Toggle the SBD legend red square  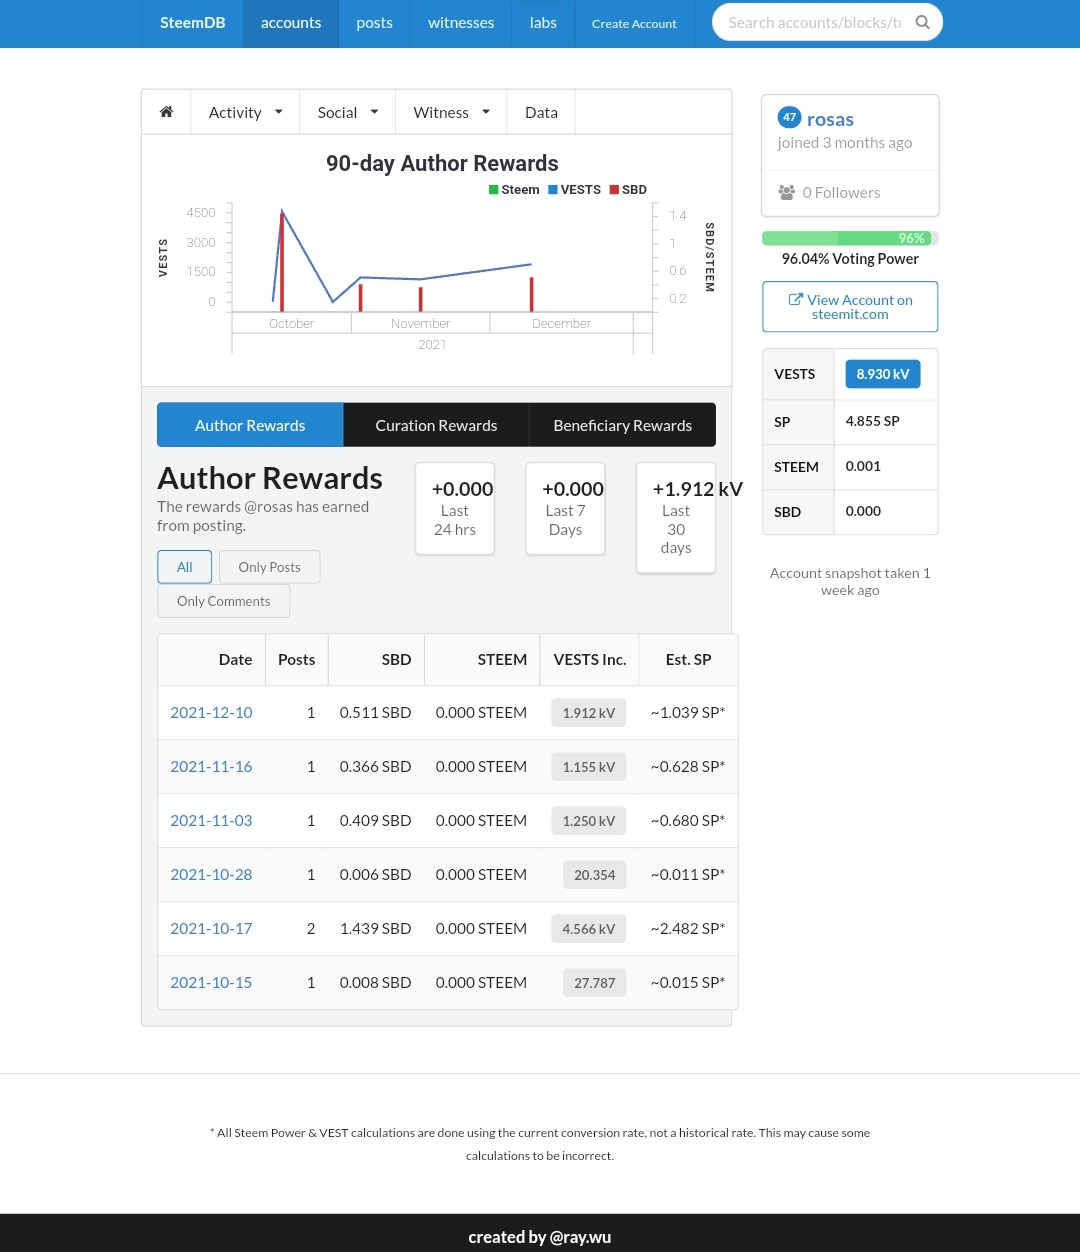[614, 189]
